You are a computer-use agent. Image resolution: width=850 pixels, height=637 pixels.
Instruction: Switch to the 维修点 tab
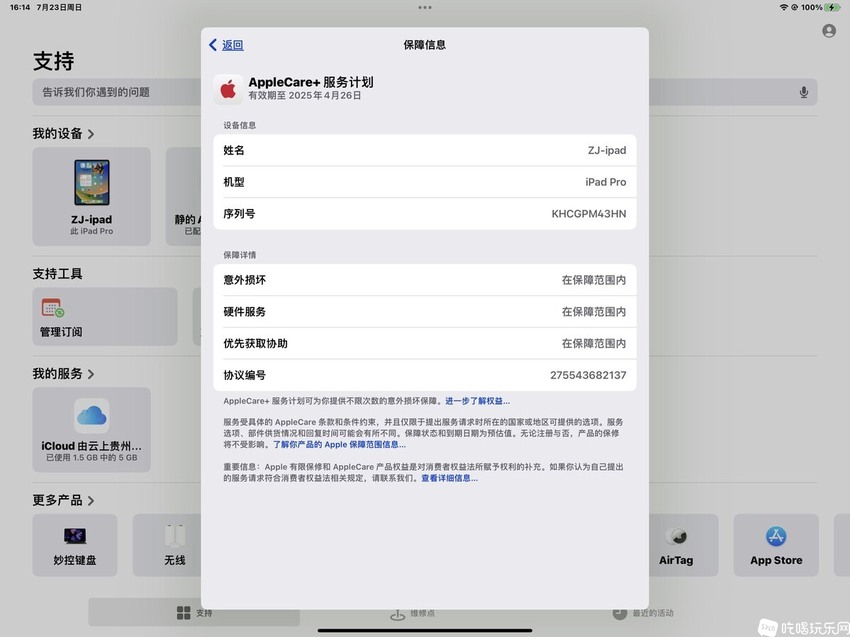click(413, 614)
